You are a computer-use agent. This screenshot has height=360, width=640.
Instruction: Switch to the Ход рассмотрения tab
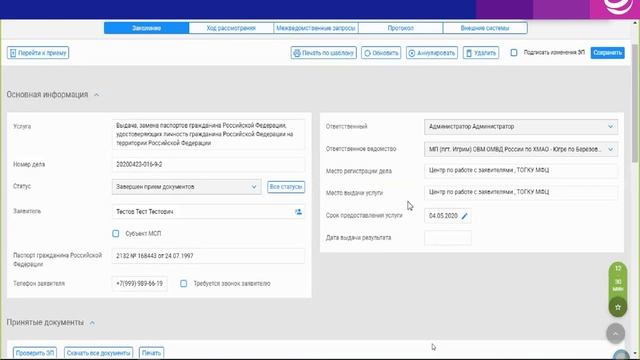(x=231, y=28)
